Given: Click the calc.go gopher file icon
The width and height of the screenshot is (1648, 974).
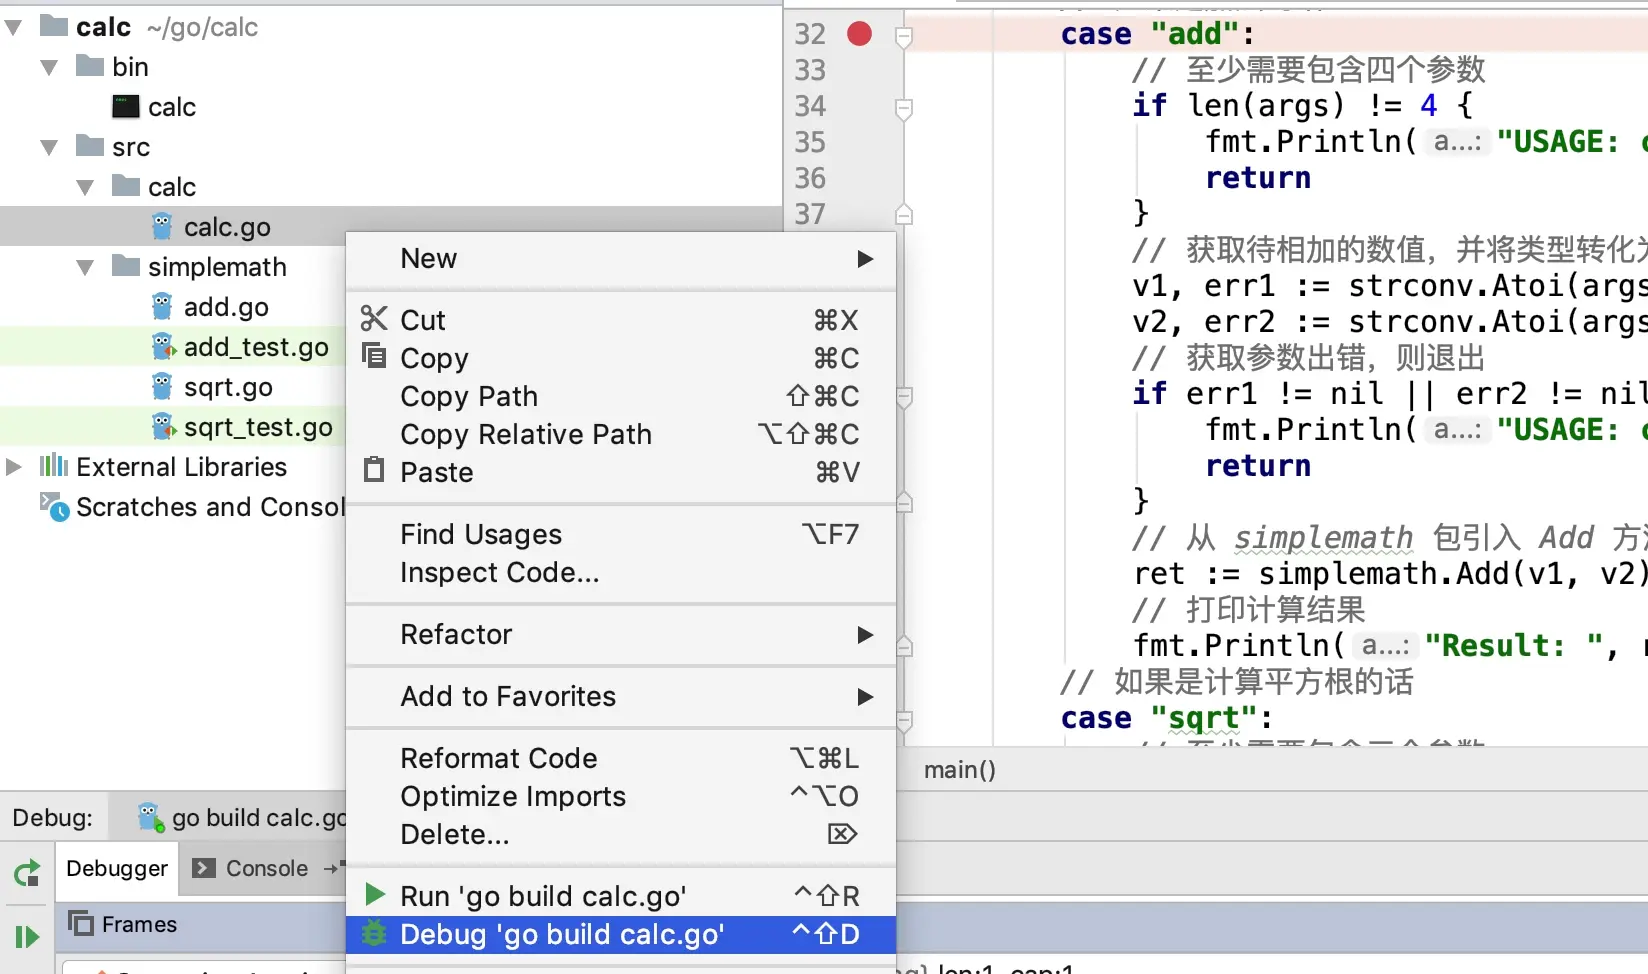Looking at the screenshot, I should click(x=162, y=227).
